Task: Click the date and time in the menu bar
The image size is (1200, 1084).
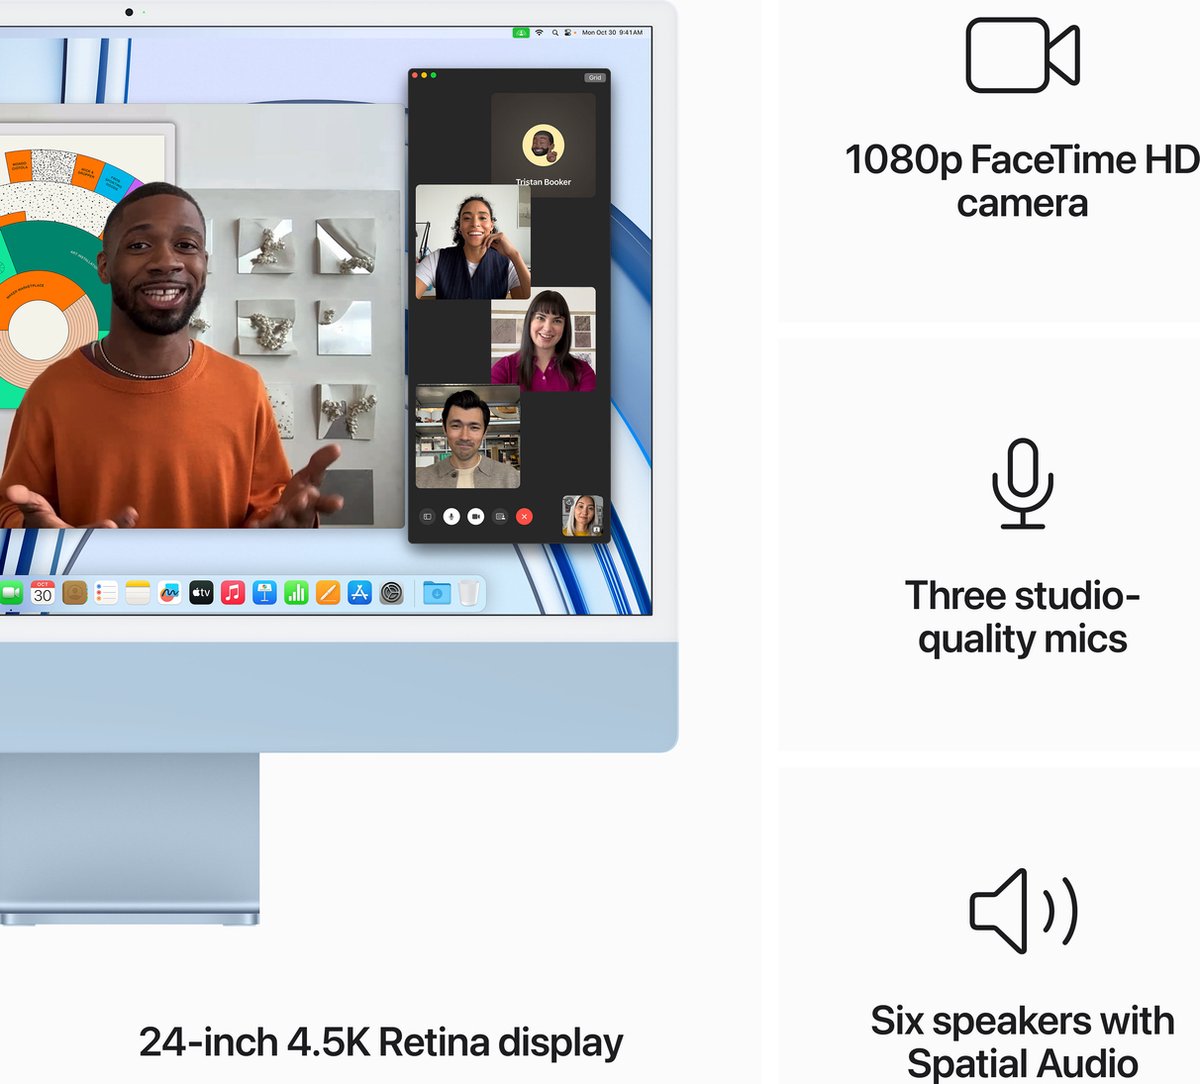Action: [613, 31]
